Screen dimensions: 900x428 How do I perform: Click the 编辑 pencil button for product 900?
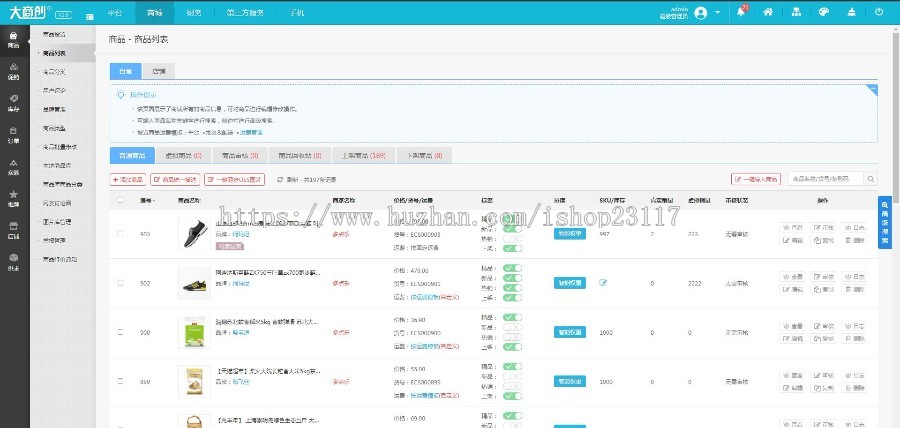click(791, 339)
